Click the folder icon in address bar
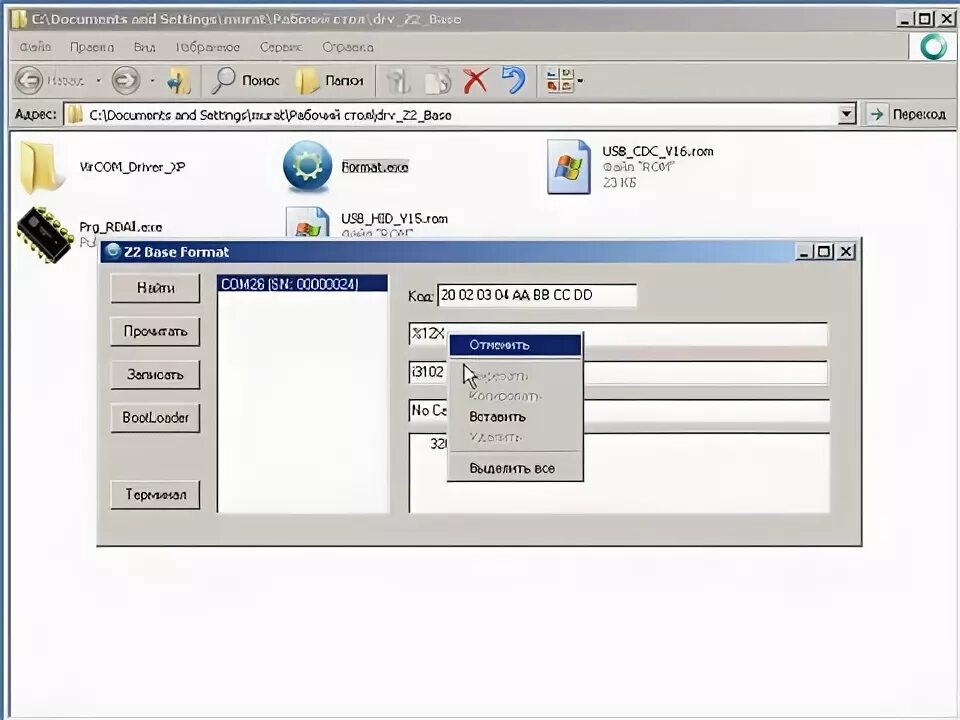The width and height of the screenshot is (960, 720). tap(75, 114)
